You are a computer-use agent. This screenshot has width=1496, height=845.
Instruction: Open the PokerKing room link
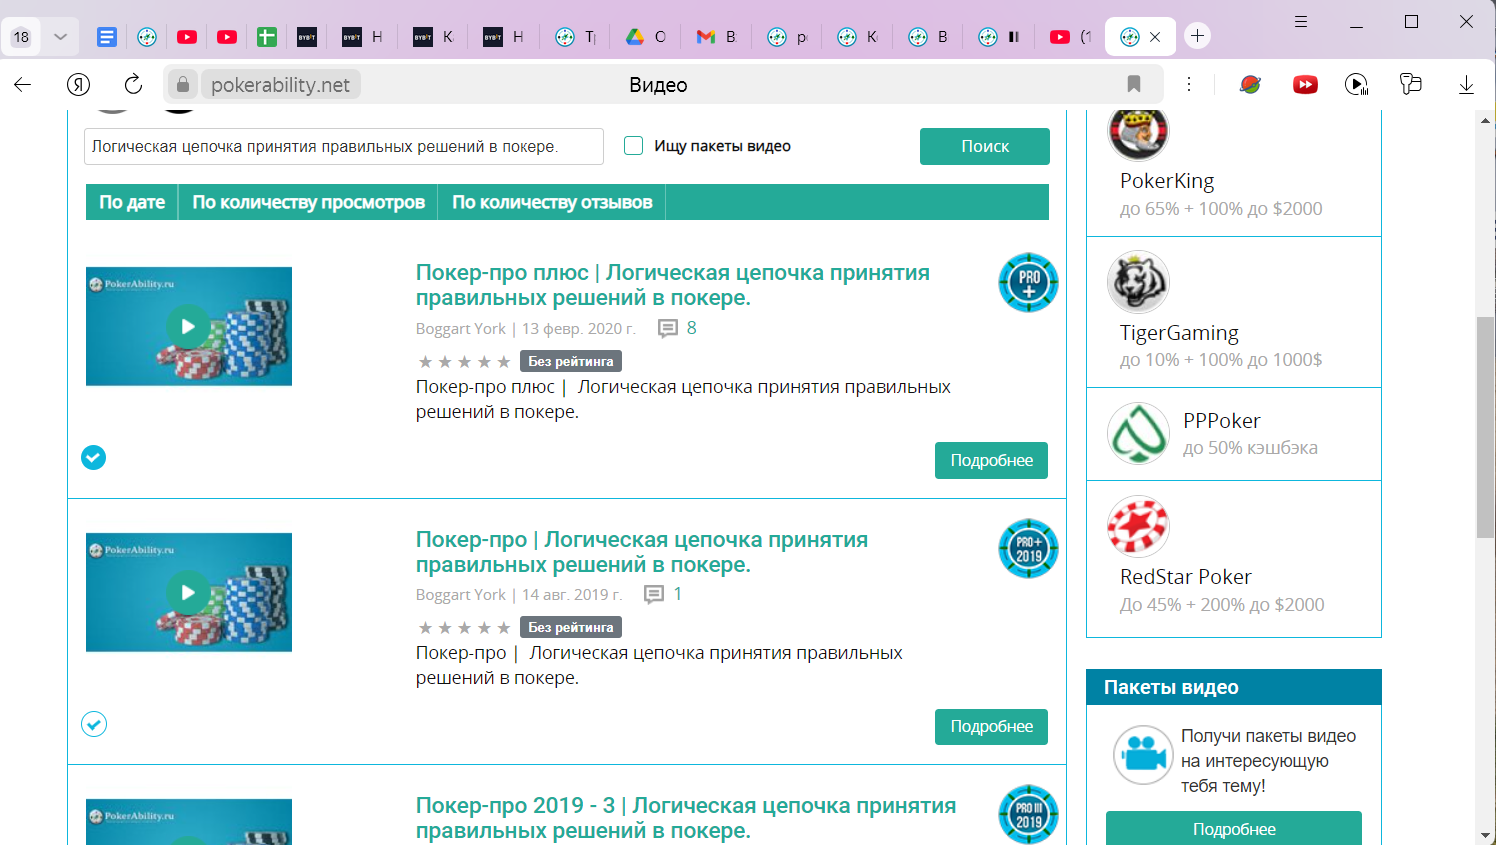click(x=1167, y=181)
